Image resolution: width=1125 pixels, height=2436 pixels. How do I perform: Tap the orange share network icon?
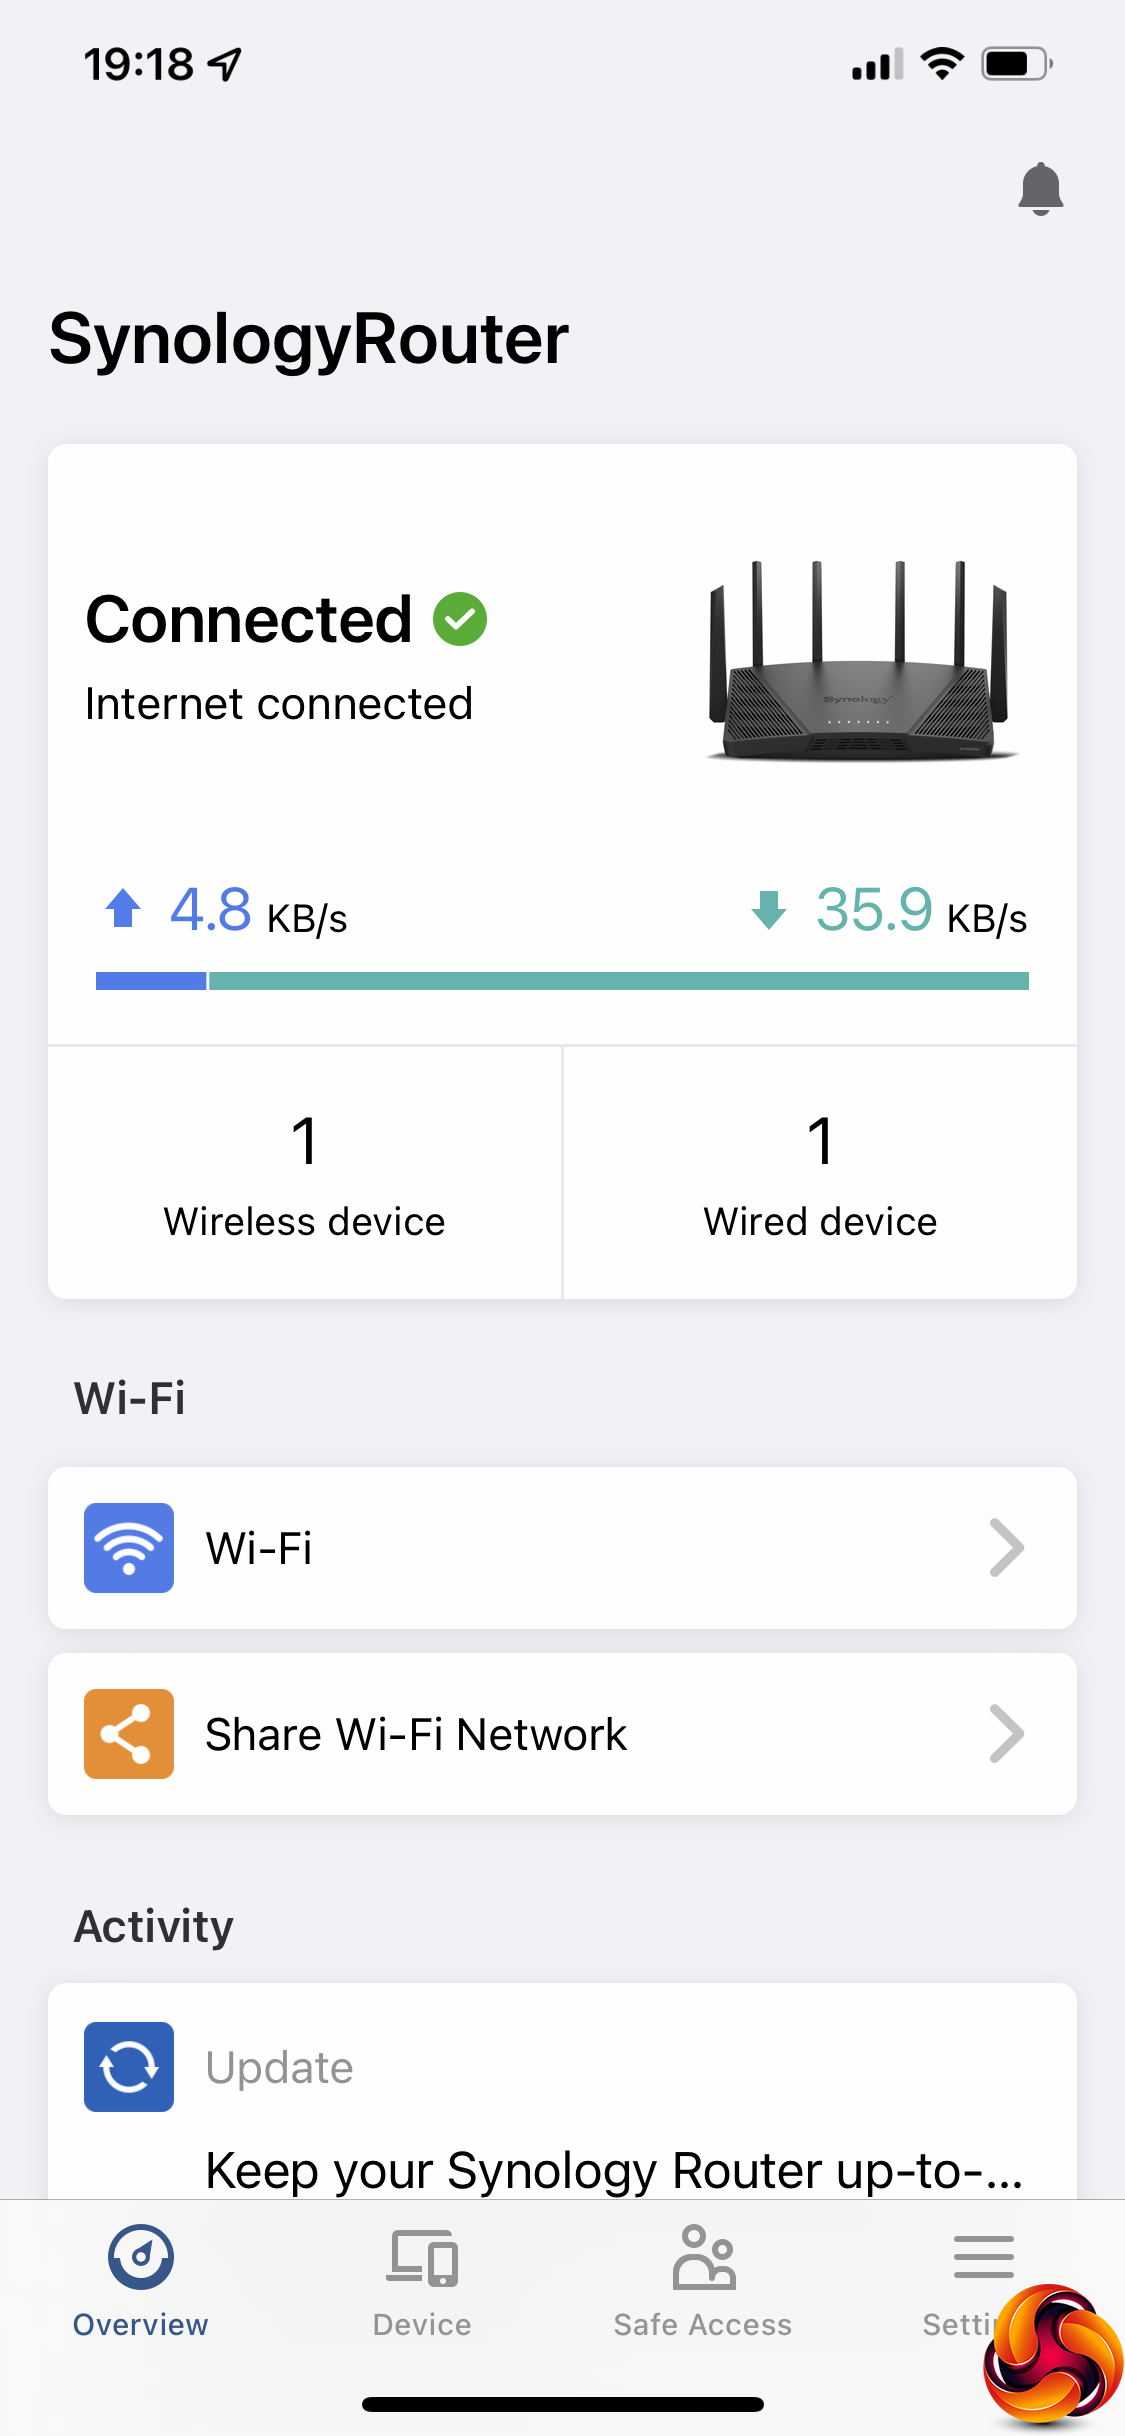(129, 1733)
